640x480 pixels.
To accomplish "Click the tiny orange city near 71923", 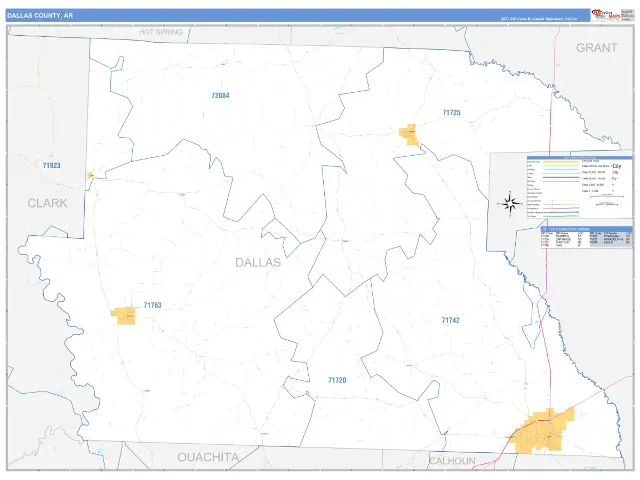I will point(90,175).
